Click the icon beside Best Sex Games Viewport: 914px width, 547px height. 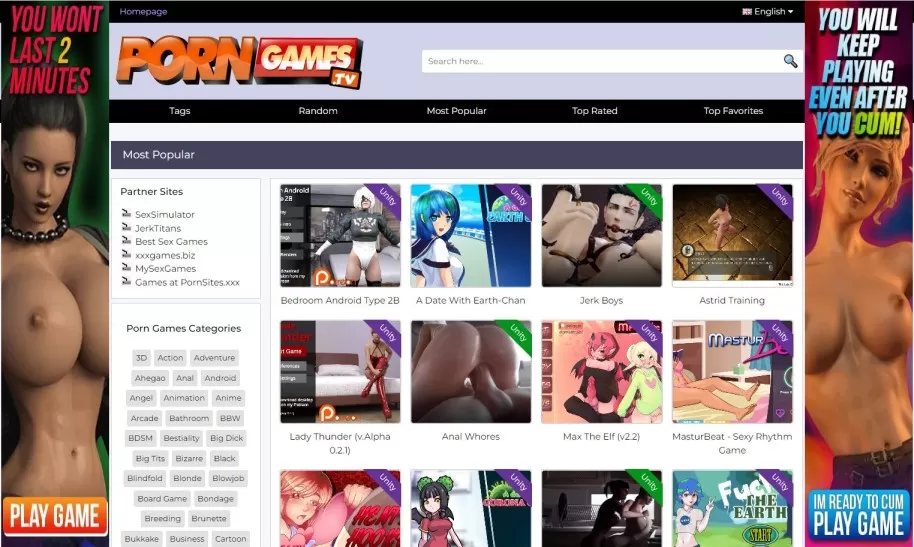click(x=126, y=240)
